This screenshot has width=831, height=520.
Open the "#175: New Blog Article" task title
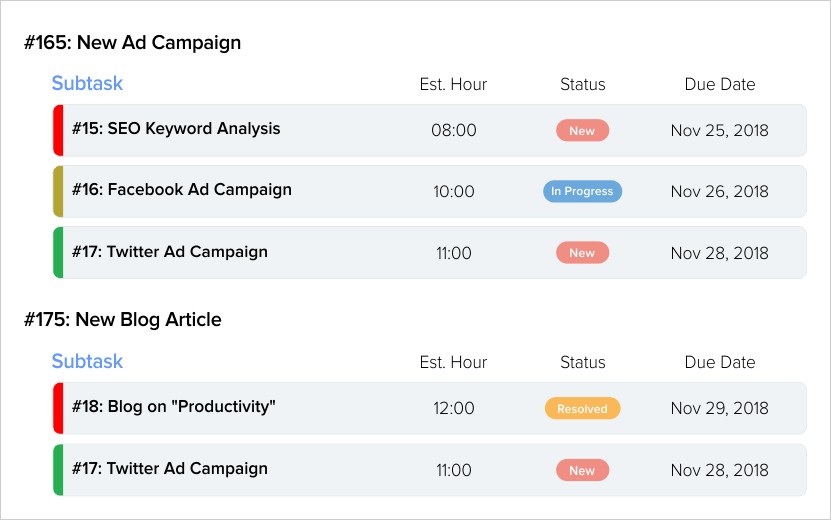point(123,320)
